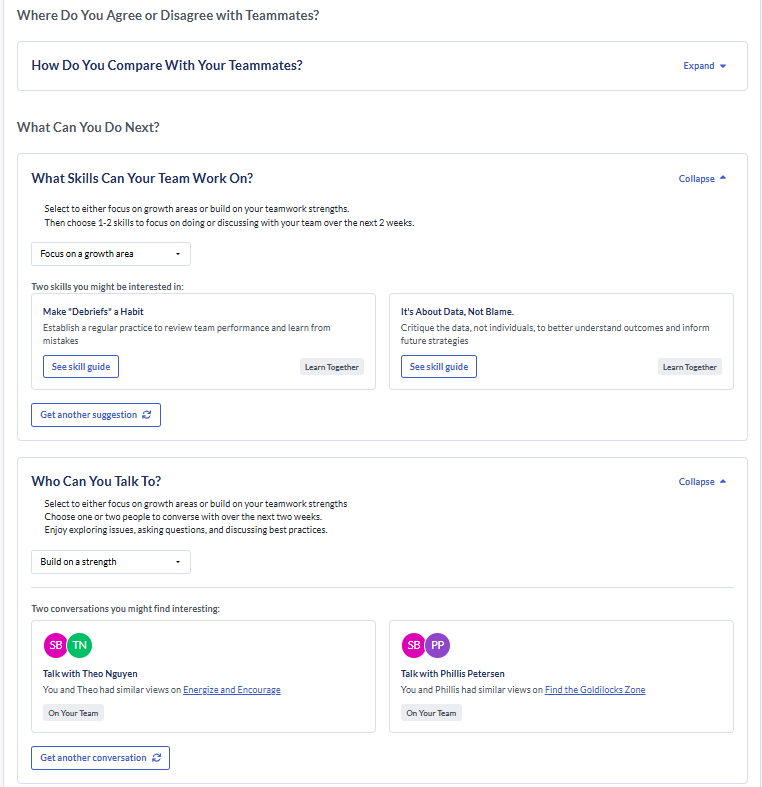Viewport: 762px width, 787px height.
Task: Click On Your Team tag under Theo Nguyen
Action: pyautogui.click(x=74, y=713)
